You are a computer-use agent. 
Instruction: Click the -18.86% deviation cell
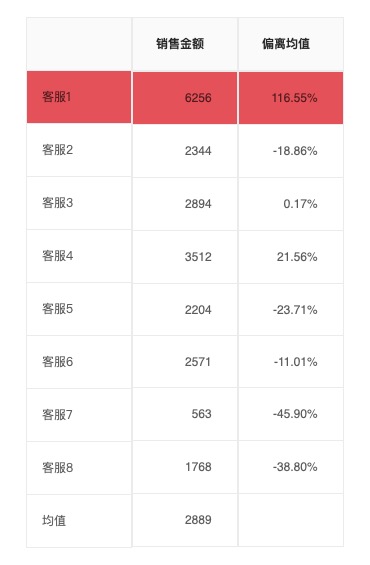[291, 151]
